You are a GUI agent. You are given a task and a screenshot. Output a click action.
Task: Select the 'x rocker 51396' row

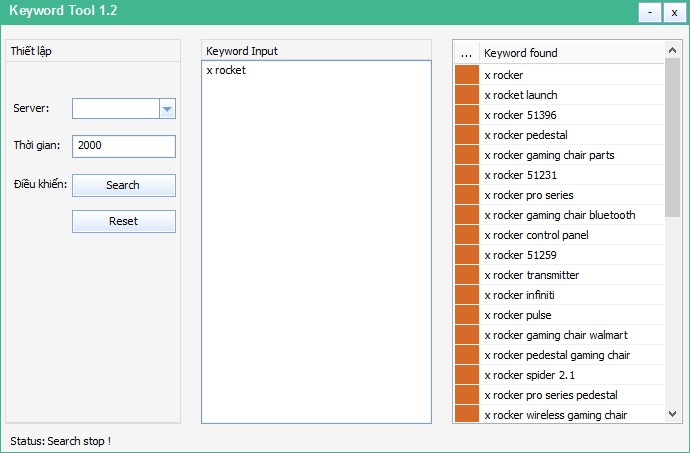pos(559,115)
